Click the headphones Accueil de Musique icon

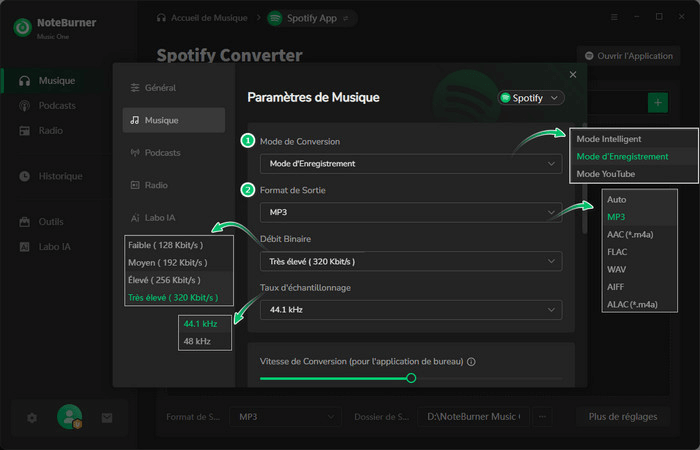point(161,18)
